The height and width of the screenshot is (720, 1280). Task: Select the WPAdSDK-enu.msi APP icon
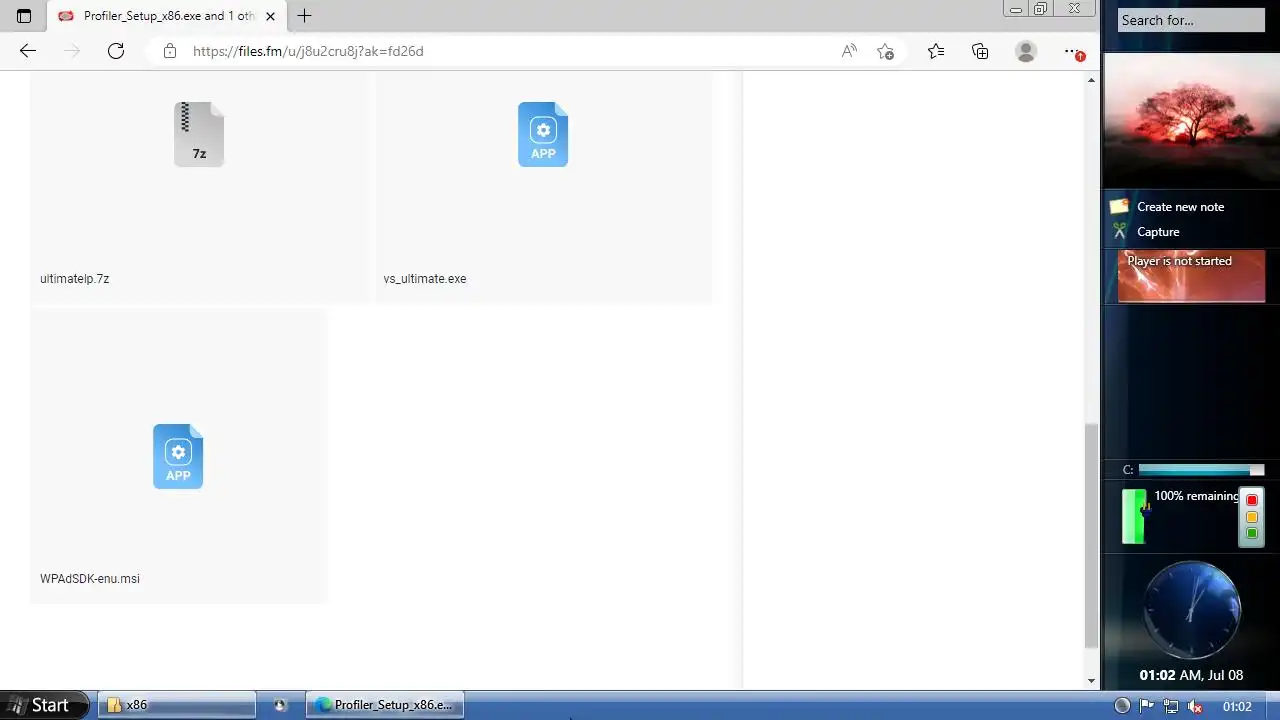178,456
